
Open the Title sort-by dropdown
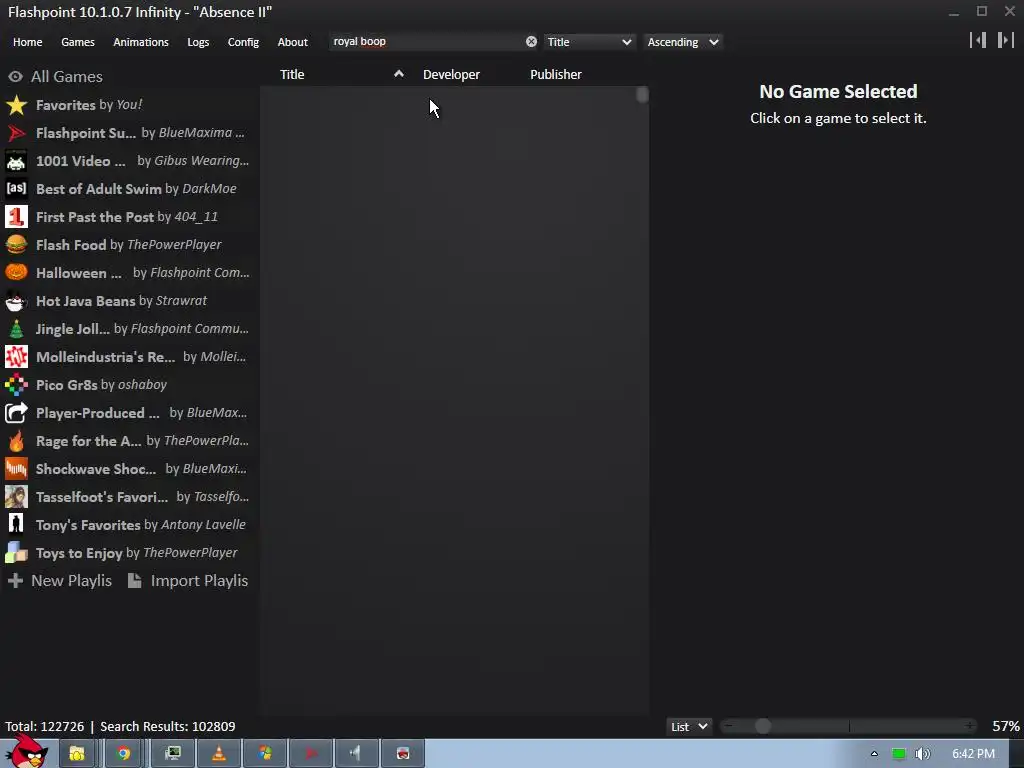(589, 42)
